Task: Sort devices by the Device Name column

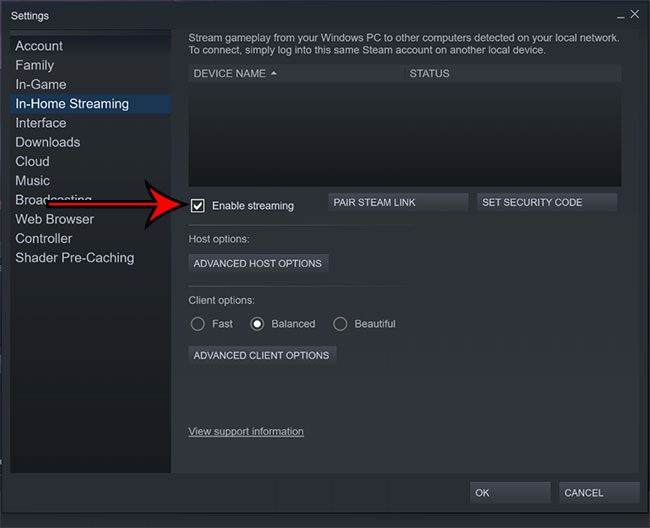Action: click(x=296, y=73)
